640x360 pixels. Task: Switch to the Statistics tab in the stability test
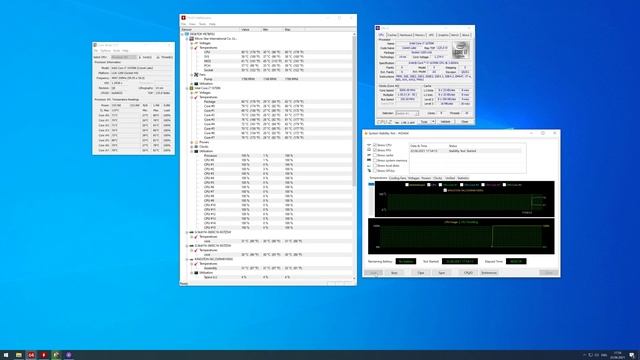[463, 178]
